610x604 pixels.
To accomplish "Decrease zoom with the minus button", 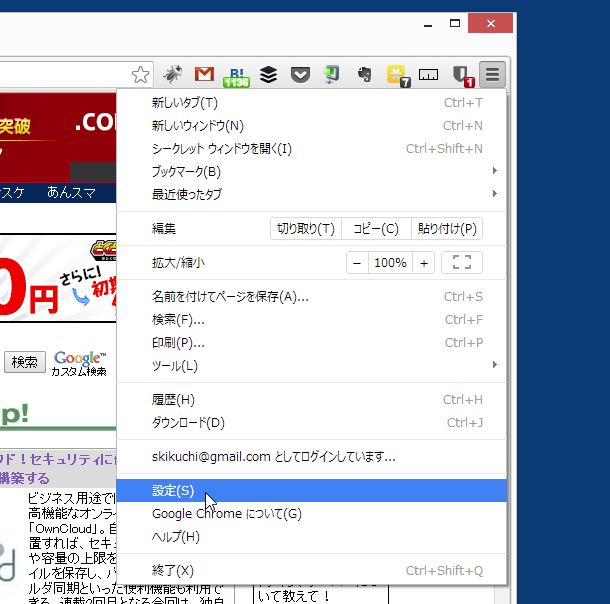I will click(x=357, y=263).
